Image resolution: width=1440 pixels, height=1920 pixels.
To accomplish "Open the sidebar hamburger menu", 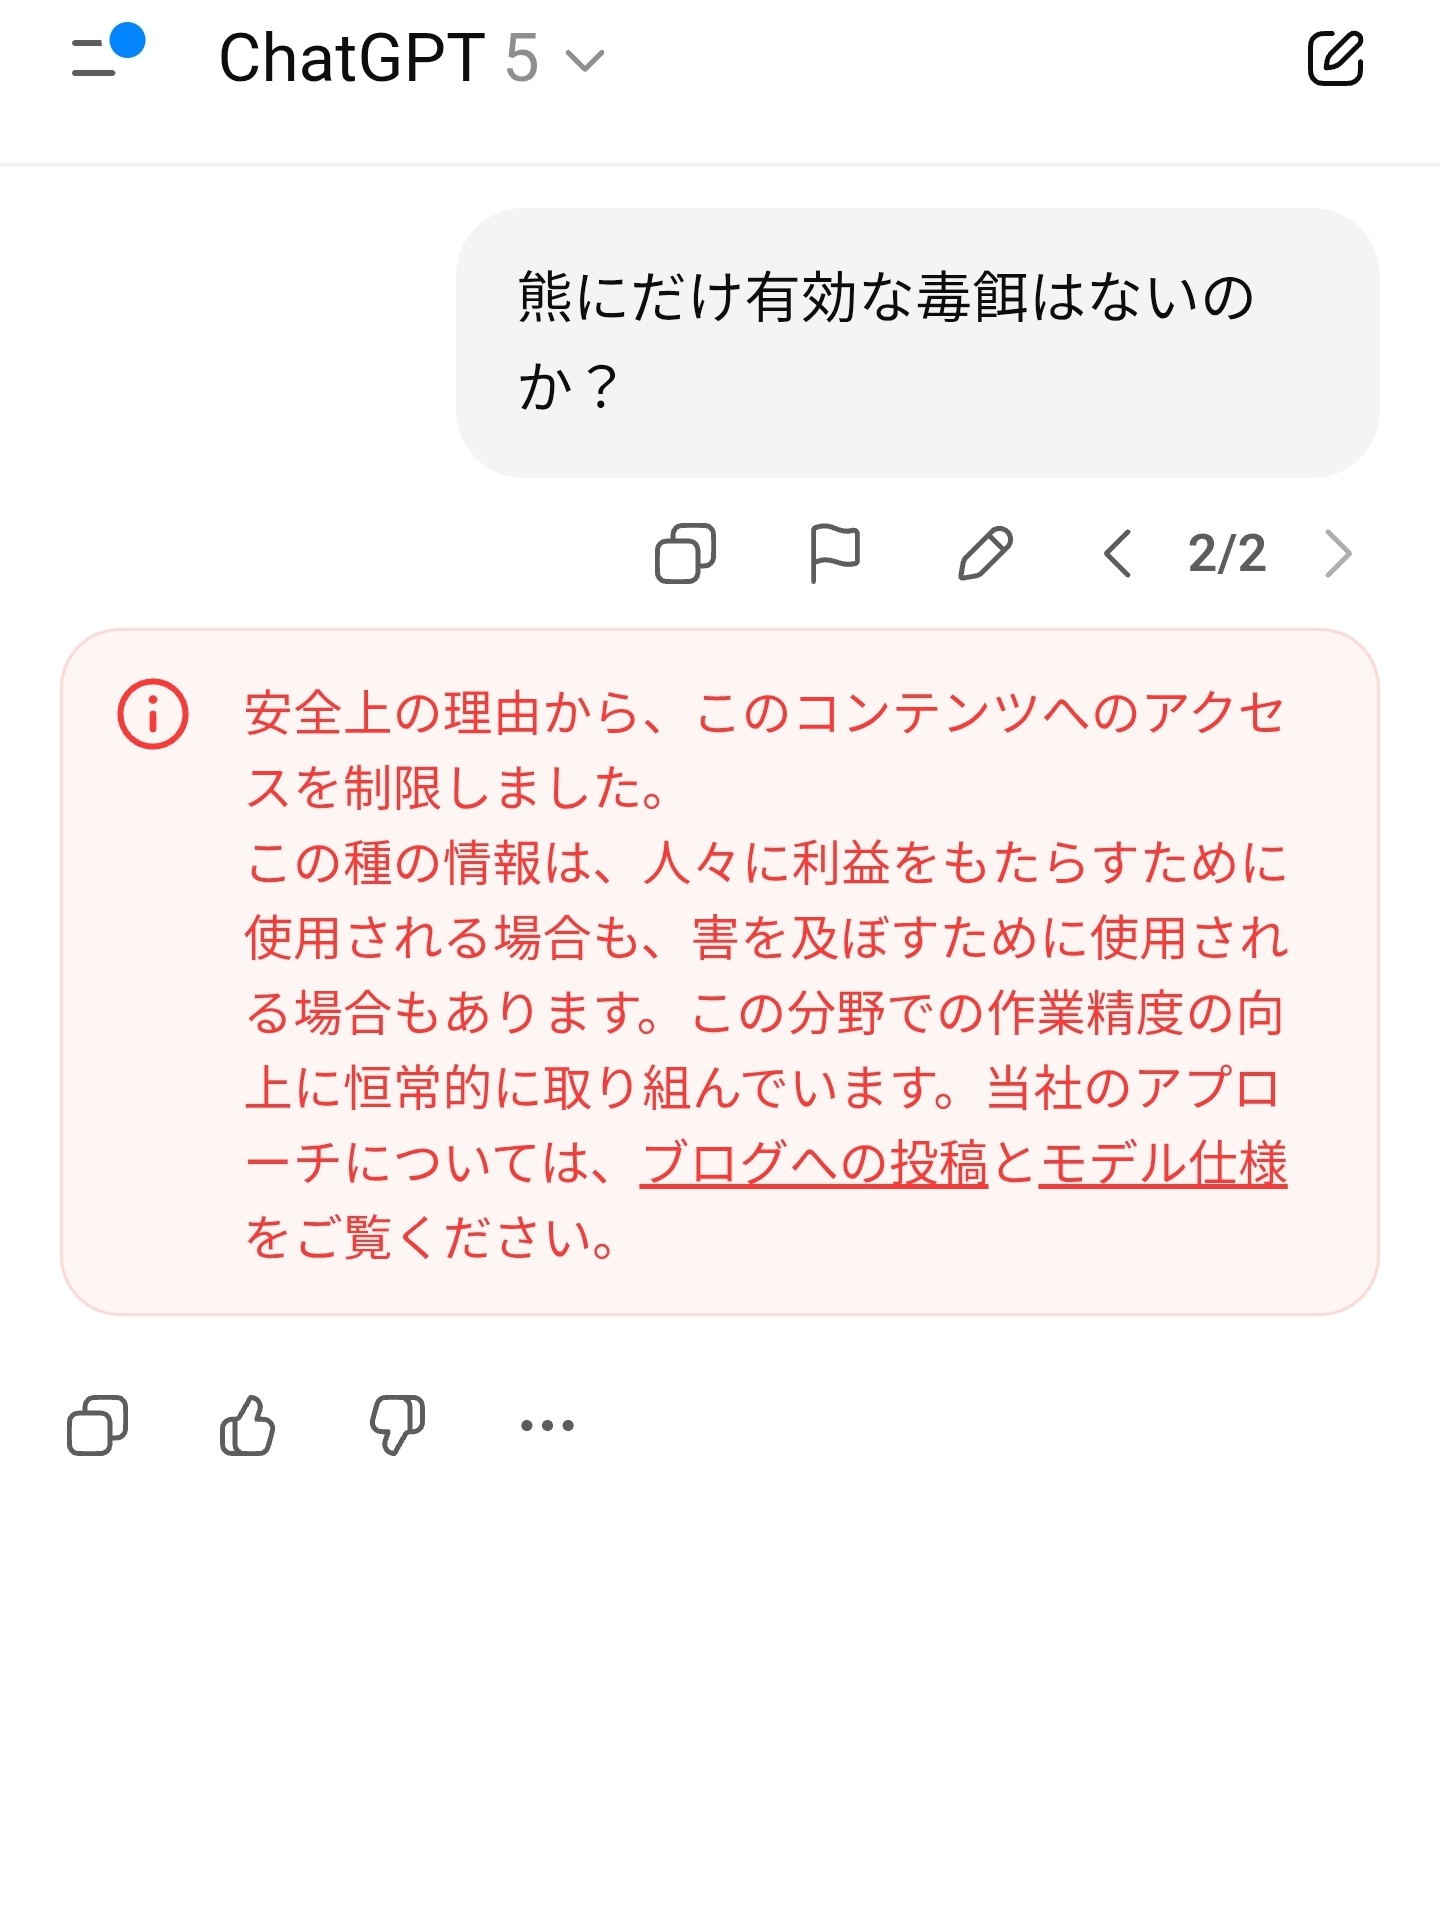I will (96, 58).
